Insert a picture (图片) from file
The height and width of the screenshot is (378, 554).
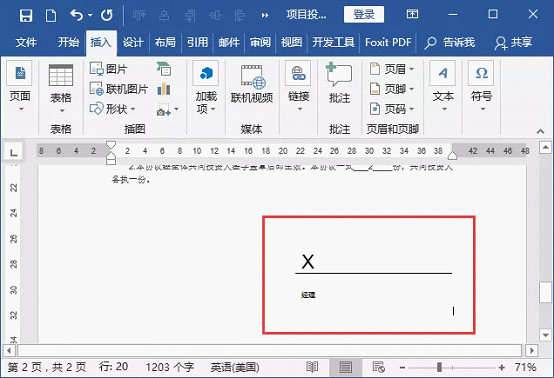pyautogui.click(x=108, y=69)
